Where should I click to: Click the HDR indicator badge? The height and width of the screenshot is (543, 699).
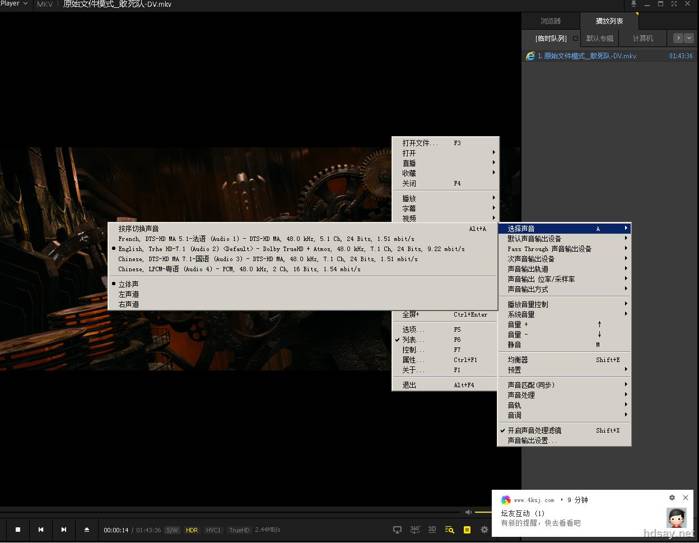(x=192, y=530)
